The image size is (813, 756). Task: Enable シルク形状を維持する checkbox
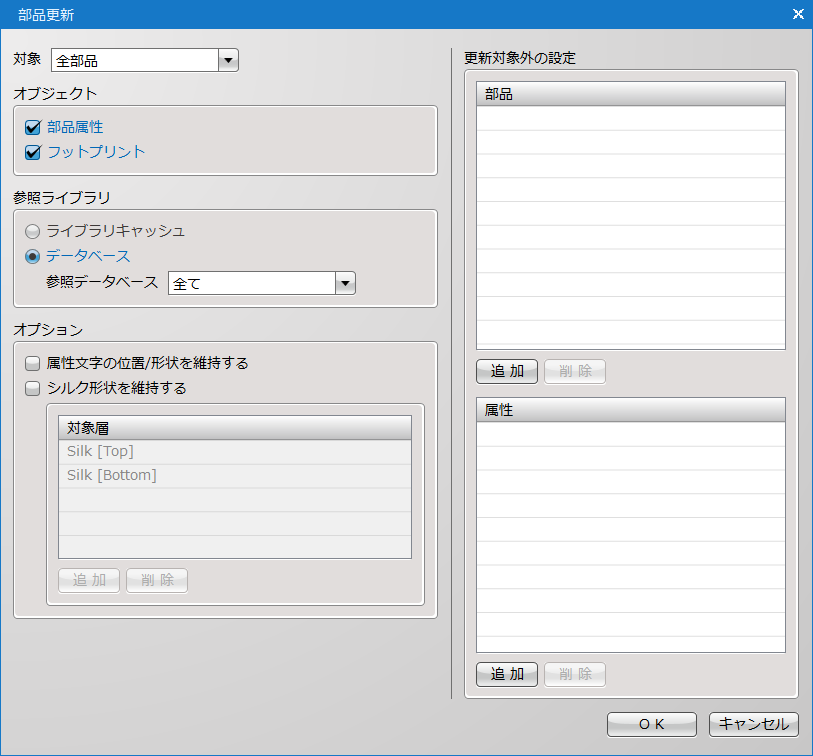[x=33, y=388]
